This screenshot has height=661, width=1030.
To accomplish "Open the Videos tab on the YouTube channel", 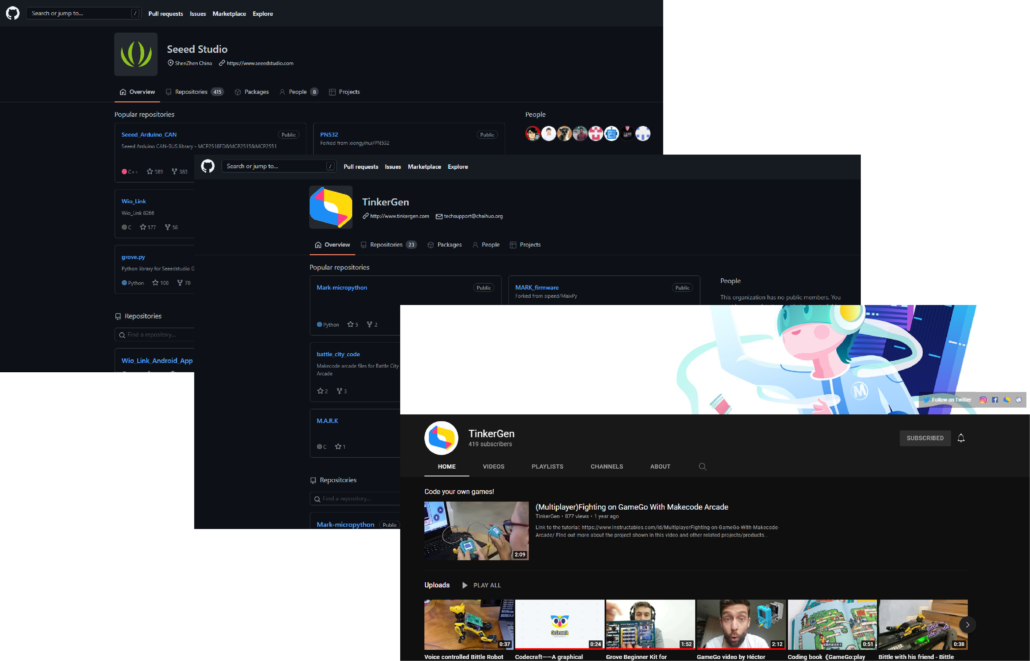I will click(x=493, y=466).
